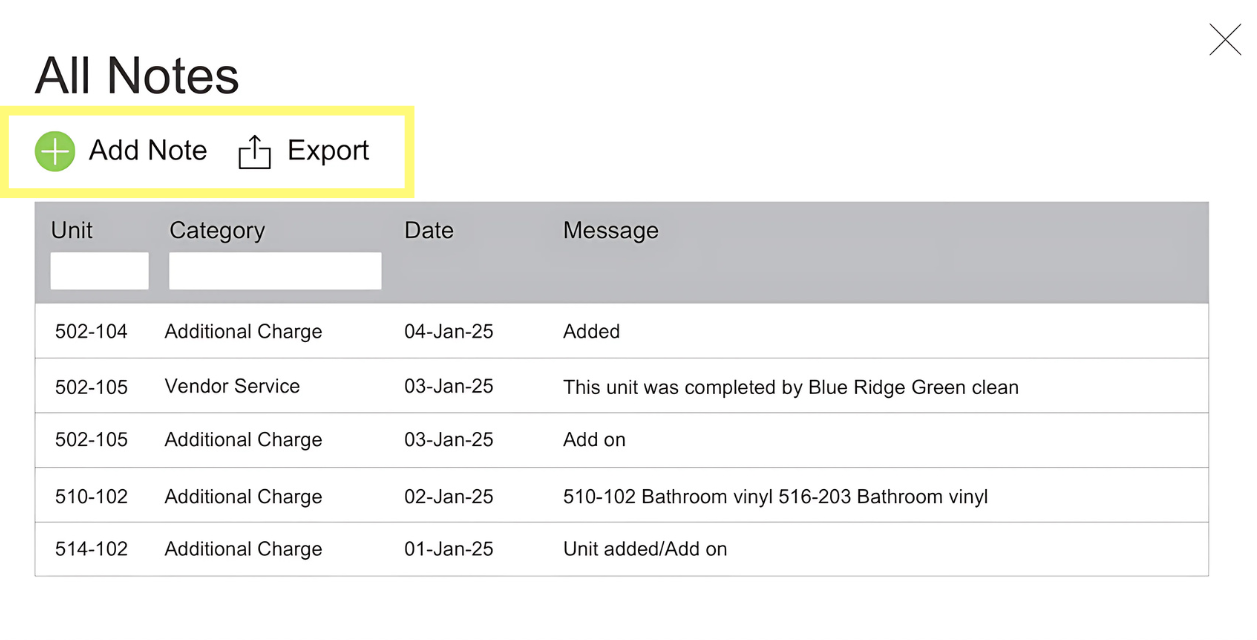Click the 'Unit added/Add on' message
This screenshot has height=640, width=1257.
pyautogui.click(x=645, y=549)
